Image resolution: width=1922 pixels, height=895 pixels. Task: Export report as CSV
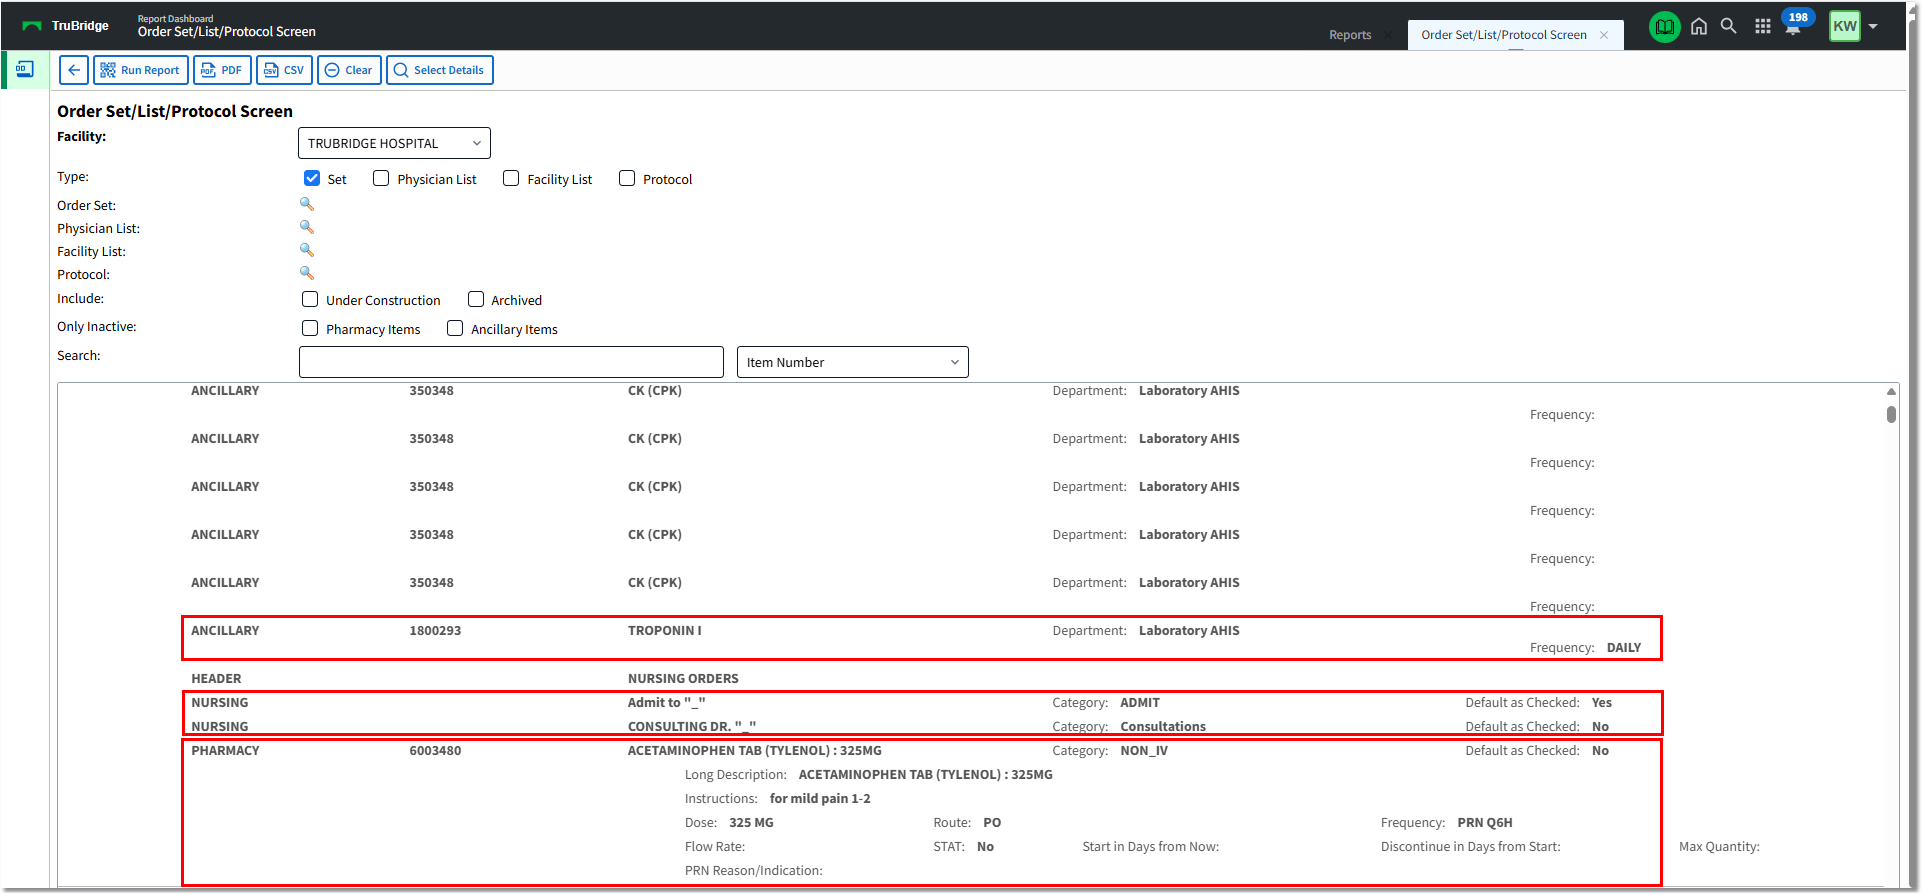(x=284, y=70)
